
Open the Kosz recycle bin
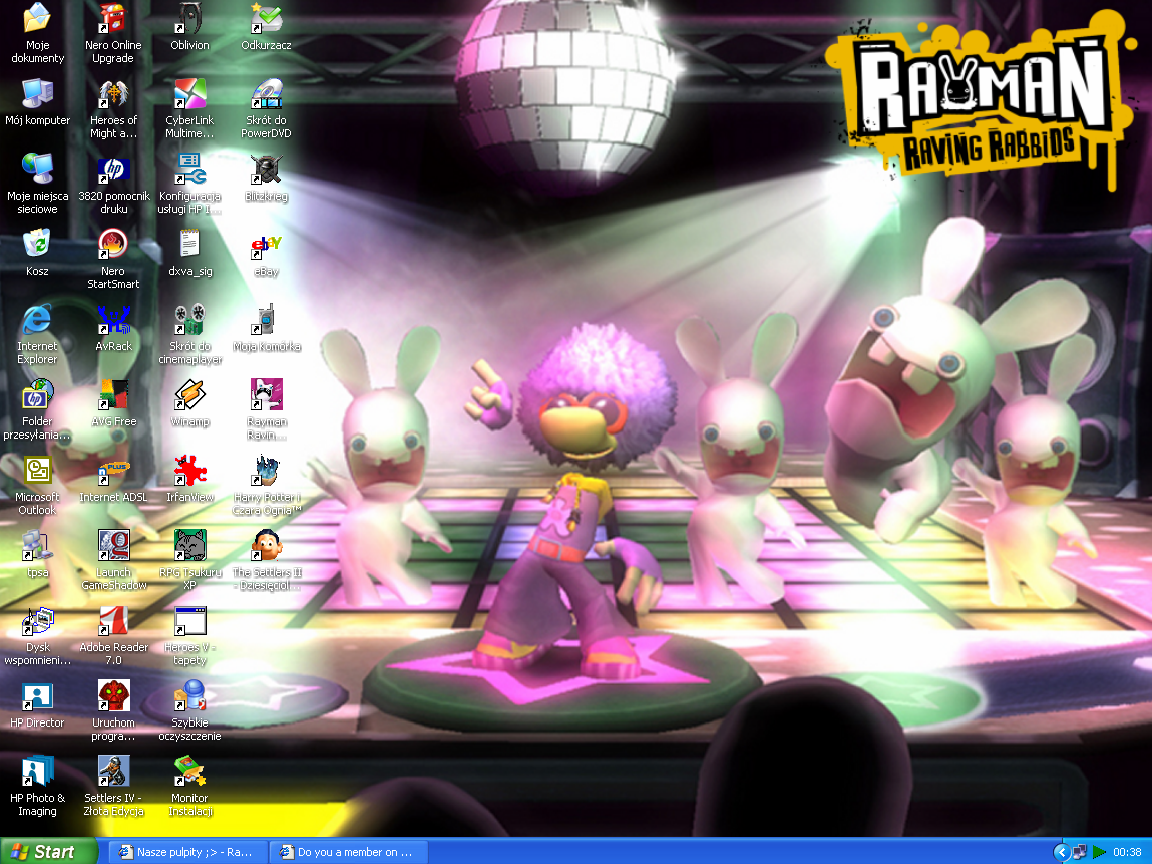click(x=37, y=244)
